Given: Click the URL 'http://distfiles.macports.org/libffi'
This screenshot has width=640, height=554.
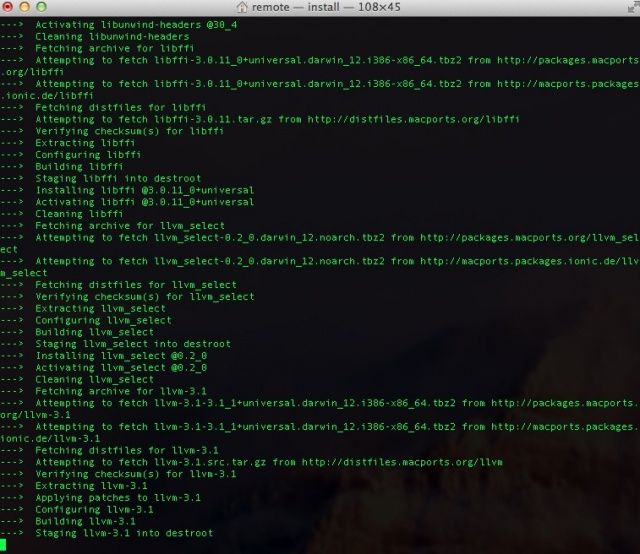Looking at the screenshot, I should [413, 120].
